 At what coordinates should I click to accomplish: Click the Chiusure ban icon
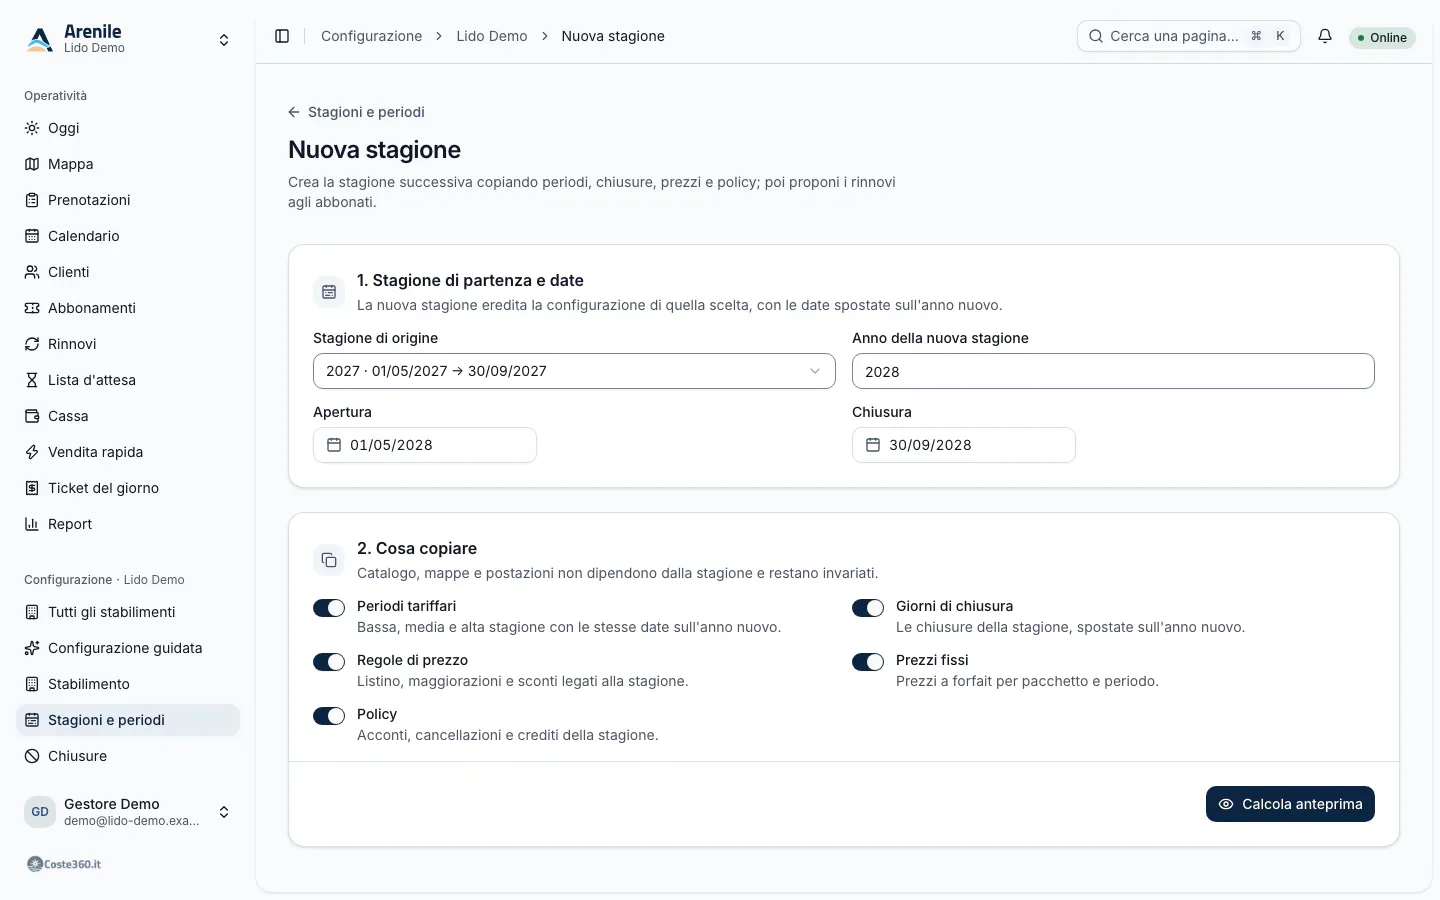(32, 756)
